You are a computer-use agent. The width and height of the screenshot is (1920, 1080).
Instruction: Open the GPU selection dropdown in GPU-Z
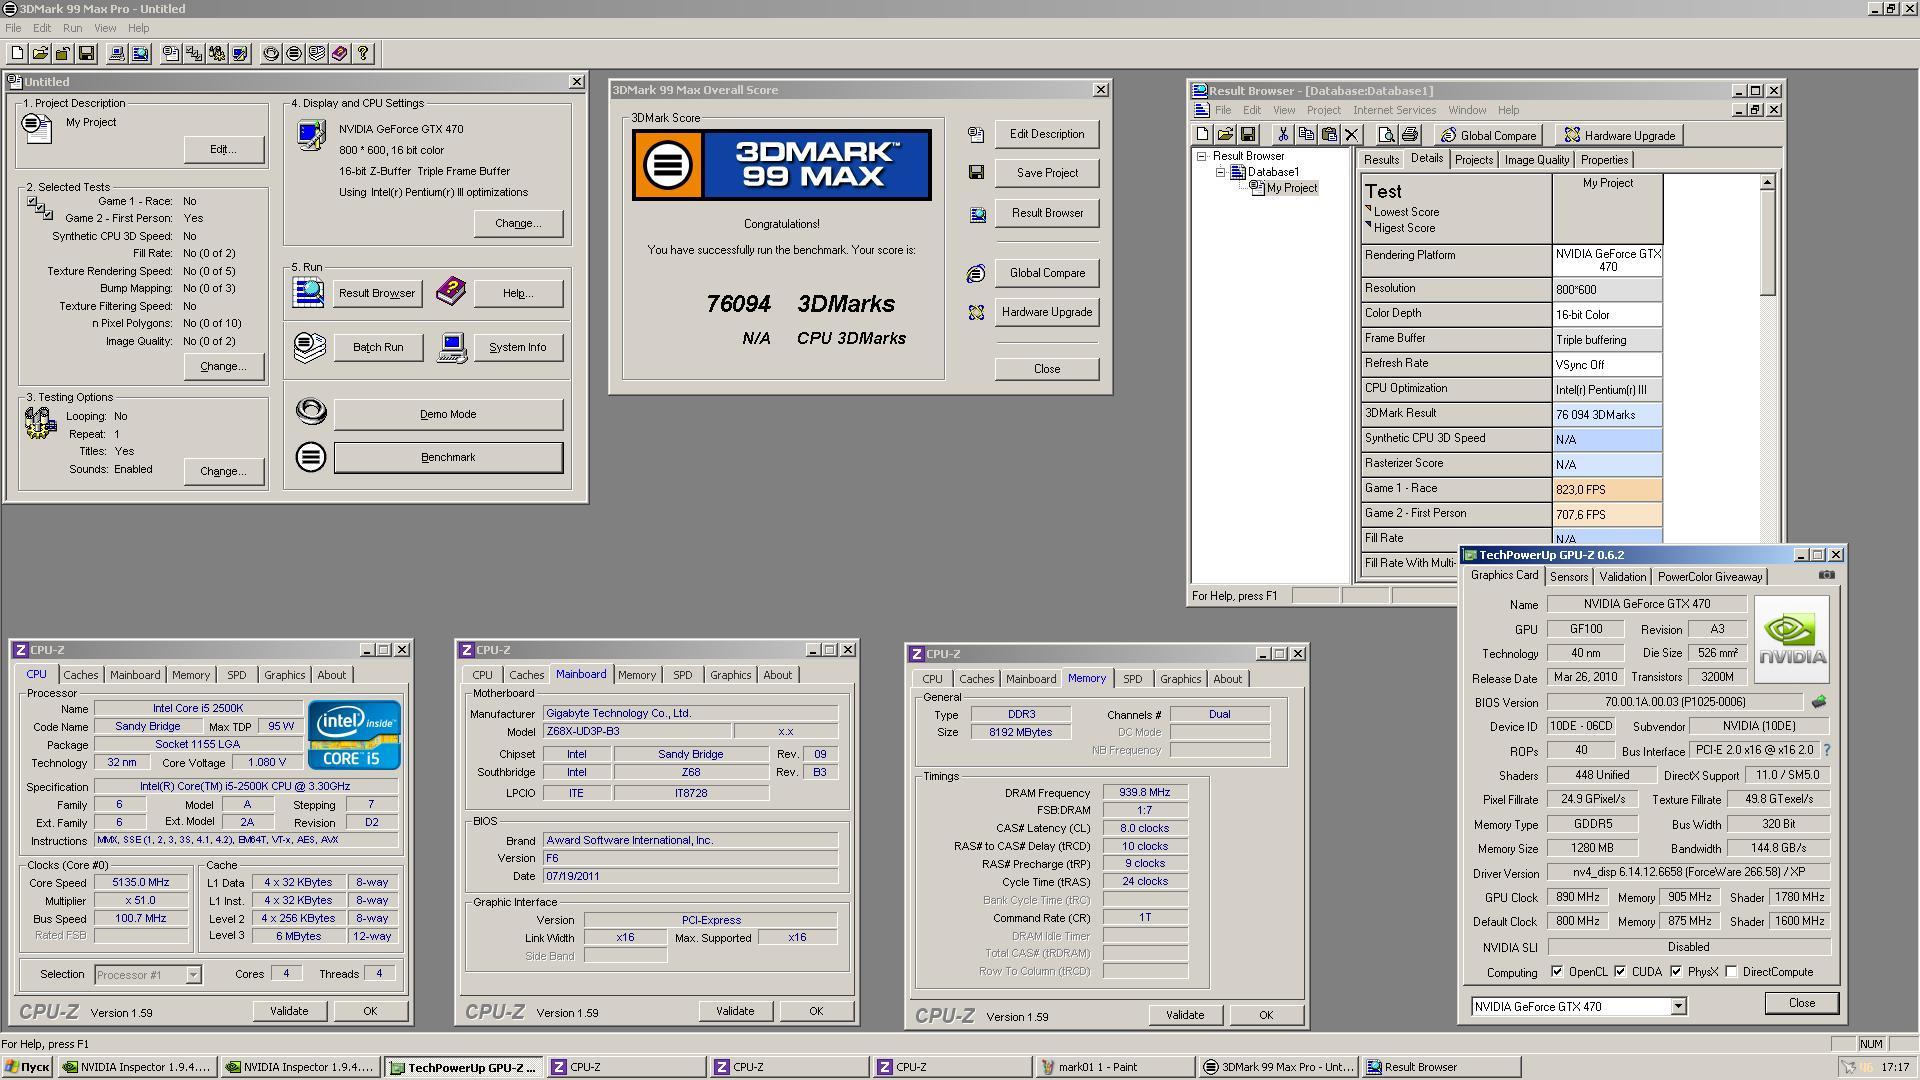click(1678, 1007)
